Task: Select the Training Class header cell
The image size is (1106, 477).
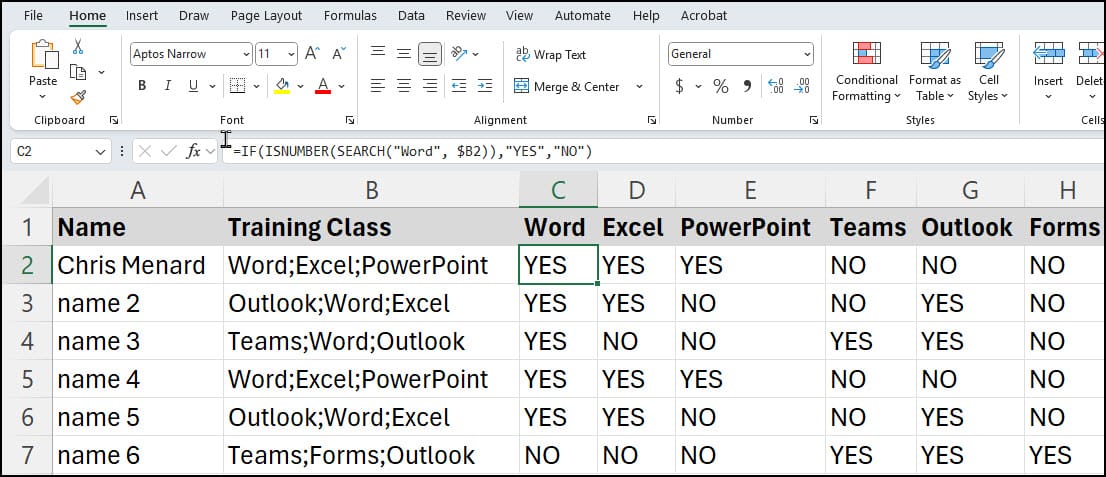Action: (371, 227)
